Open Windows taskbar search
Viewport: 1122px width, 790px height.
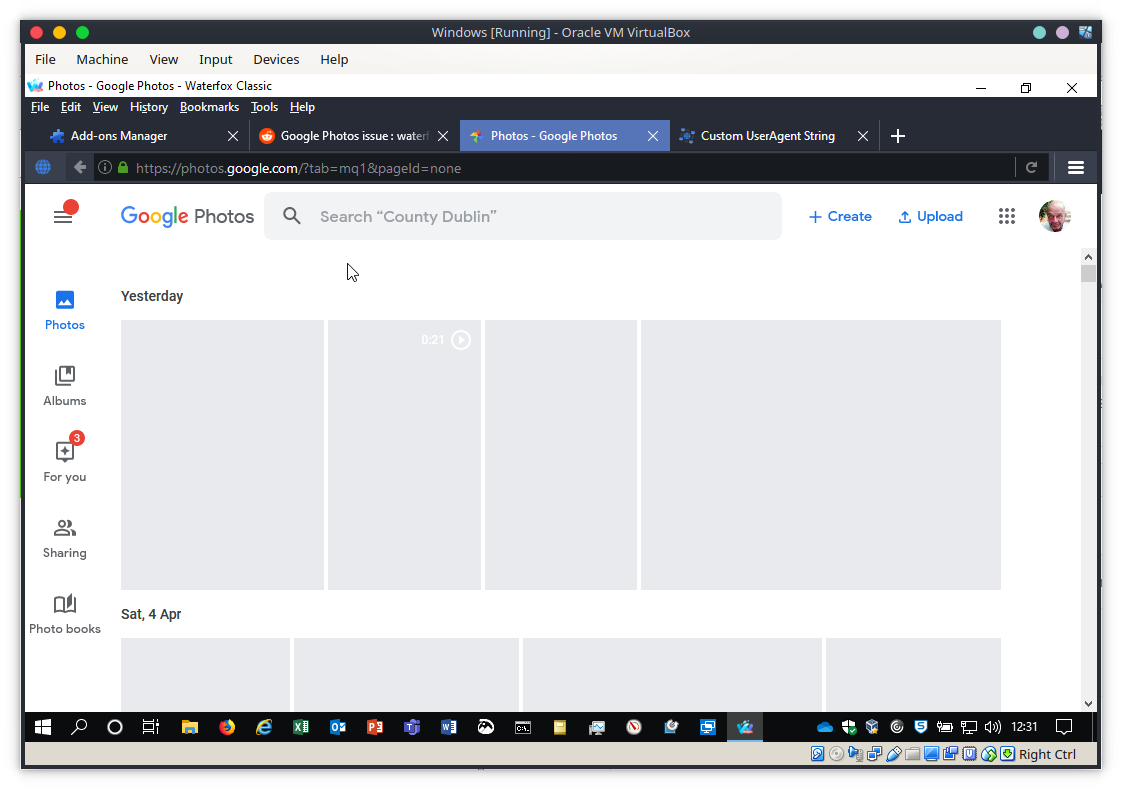(x=79, y=727)
